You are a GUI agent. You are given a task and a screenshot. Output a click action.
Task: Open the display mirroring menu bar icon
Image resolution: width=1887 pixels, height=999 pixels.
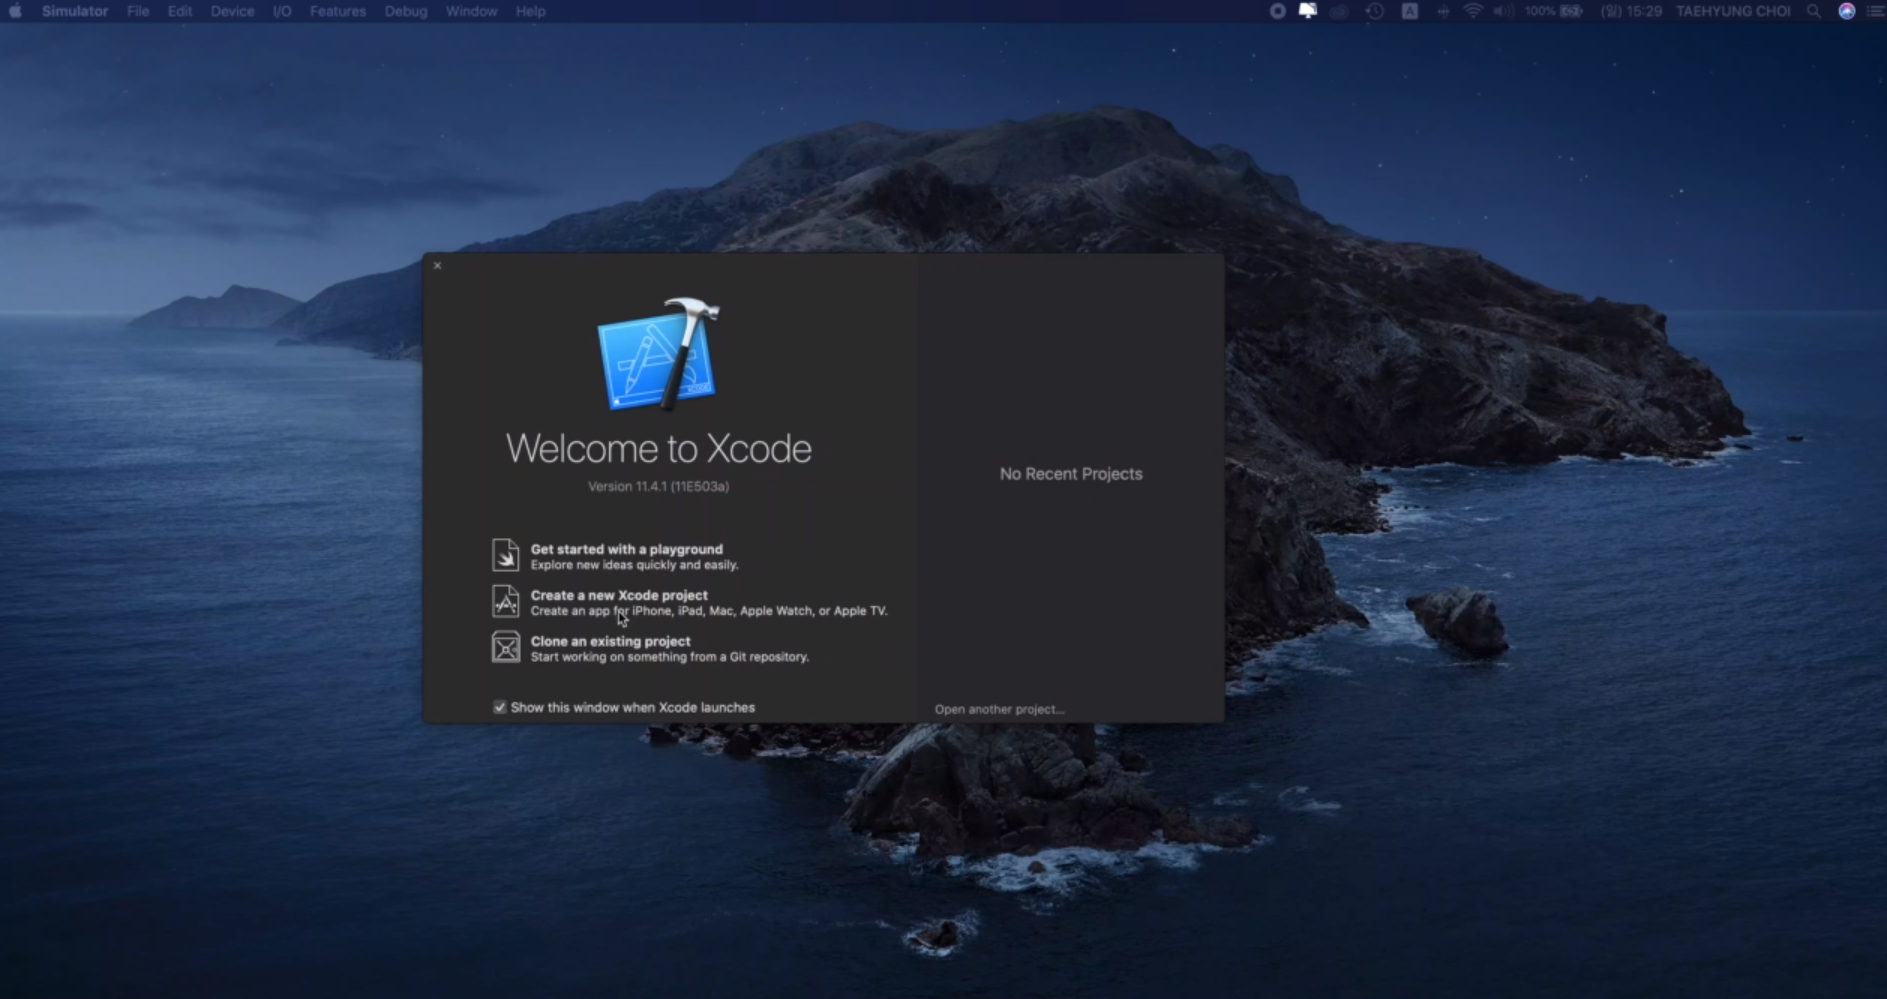1308,11
